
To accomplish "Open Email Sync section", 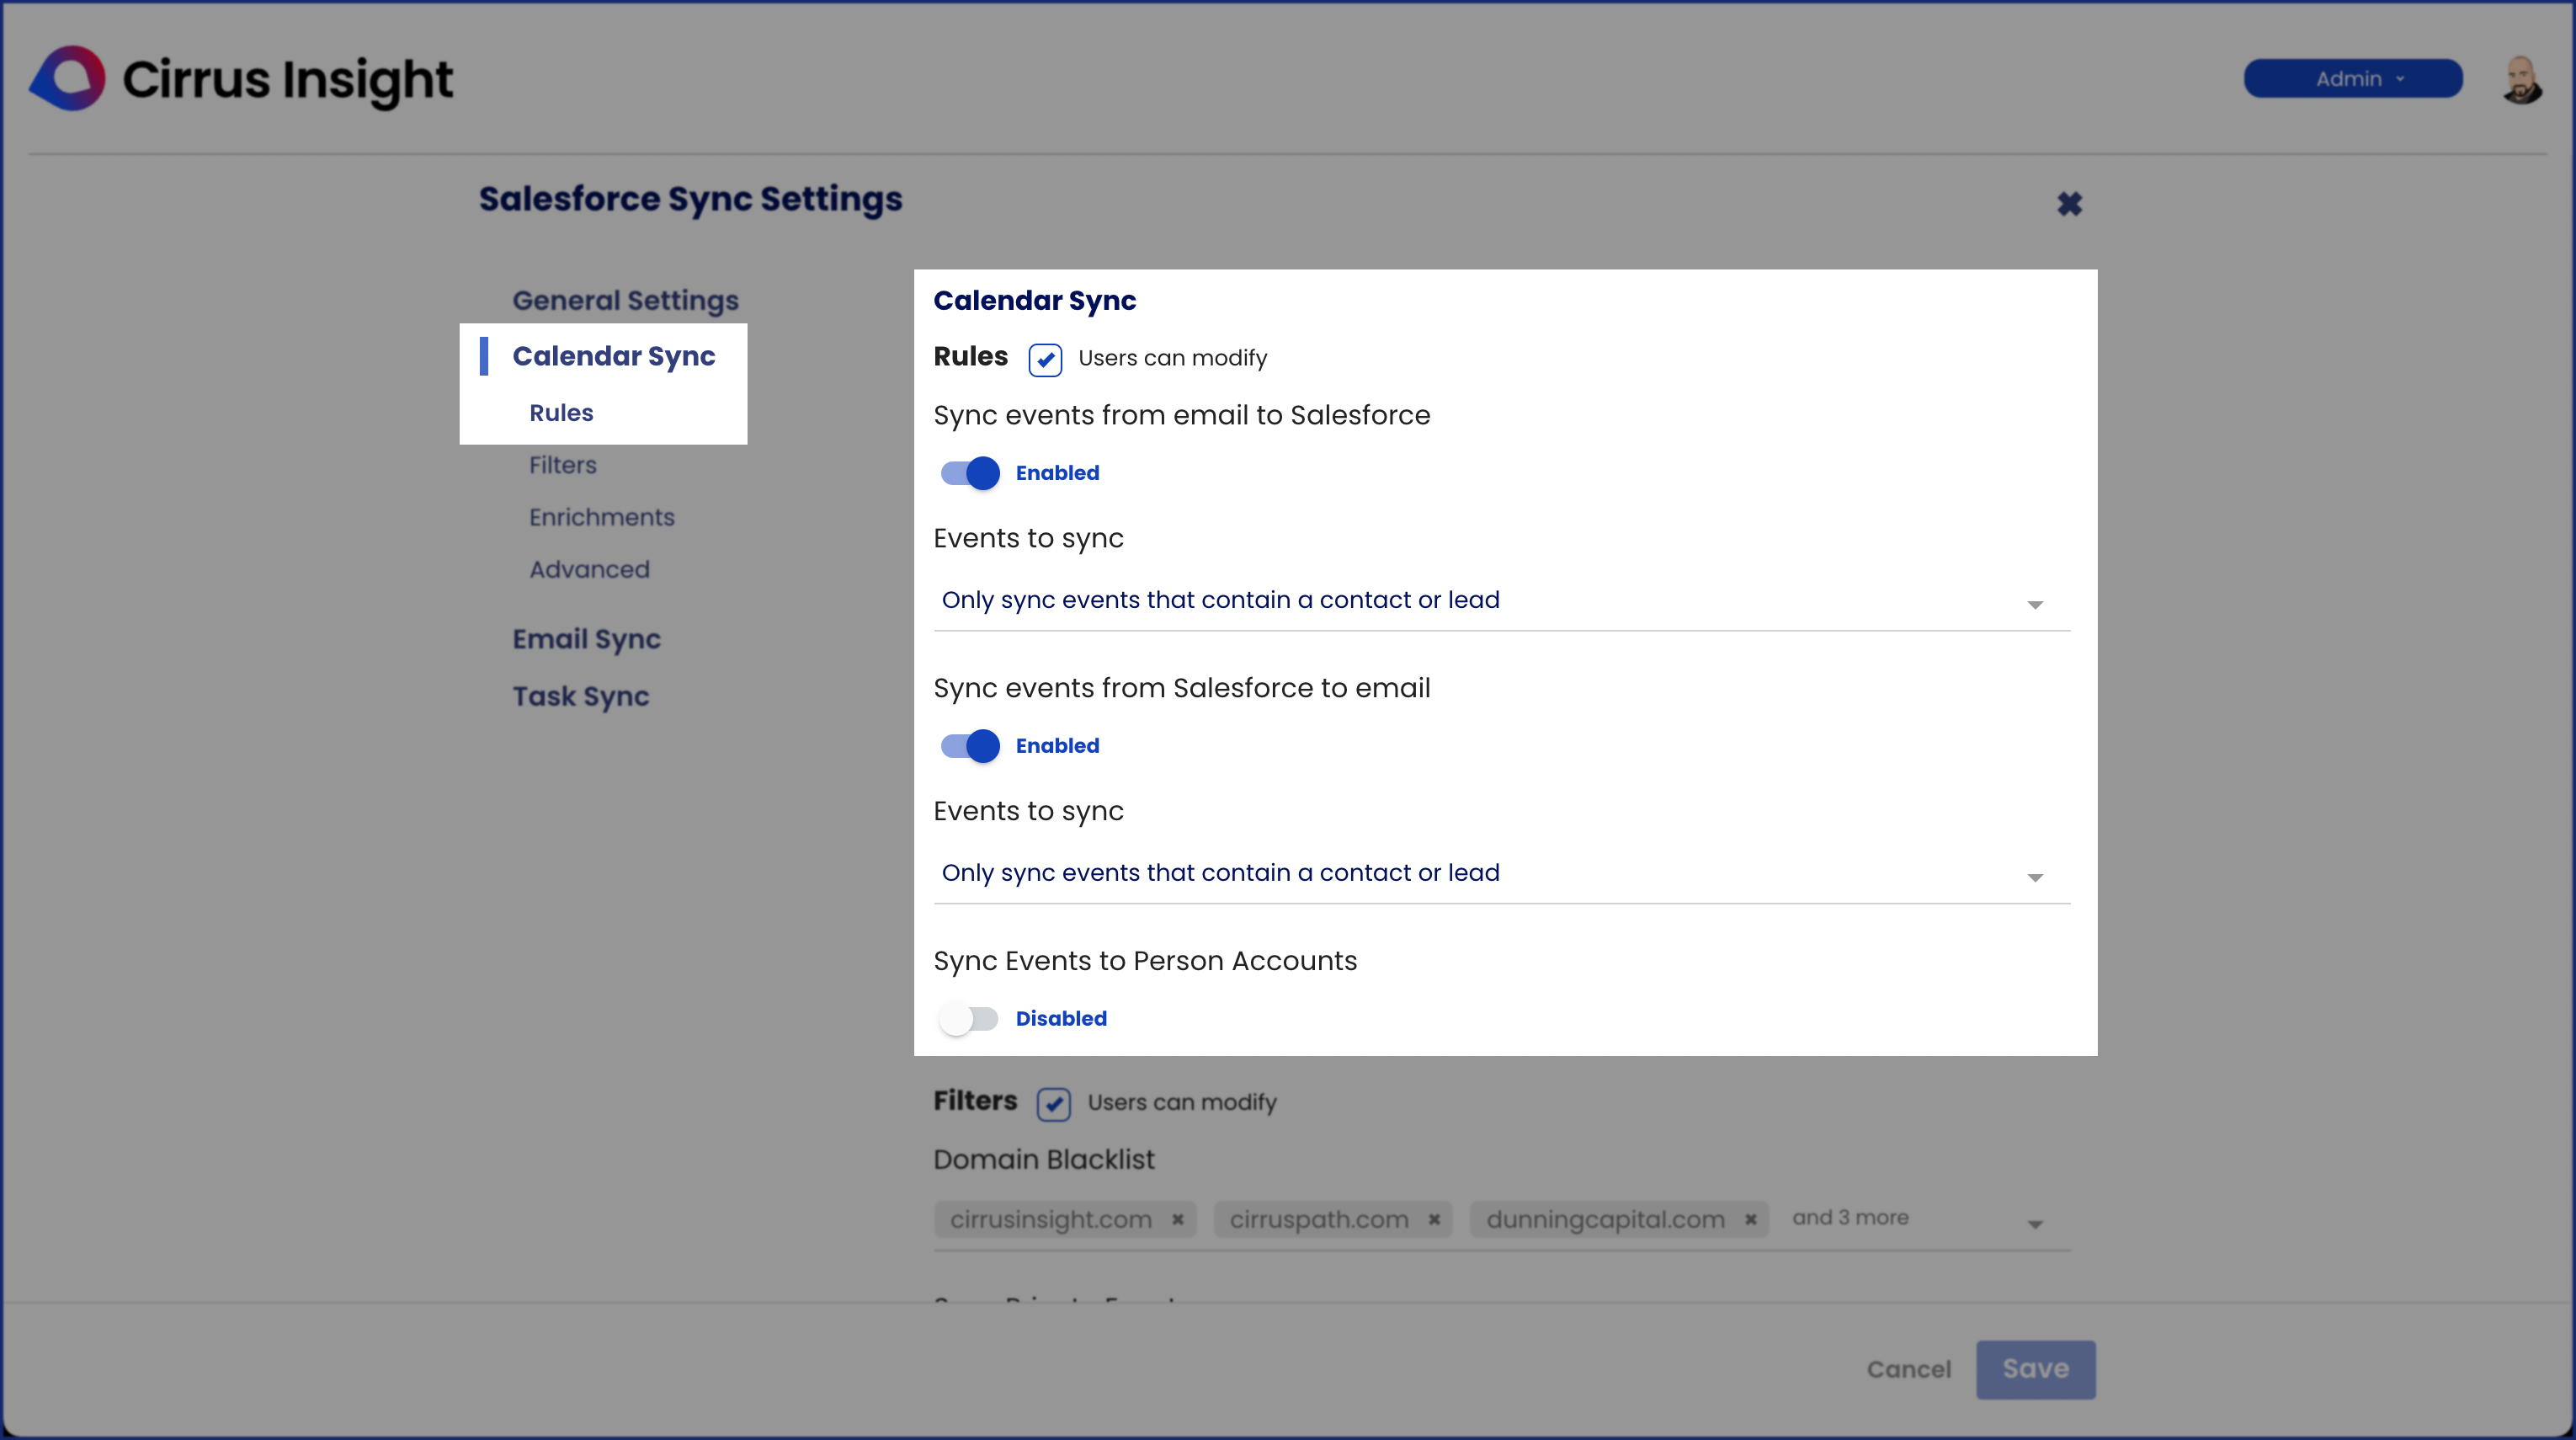I will click(586, 639).
